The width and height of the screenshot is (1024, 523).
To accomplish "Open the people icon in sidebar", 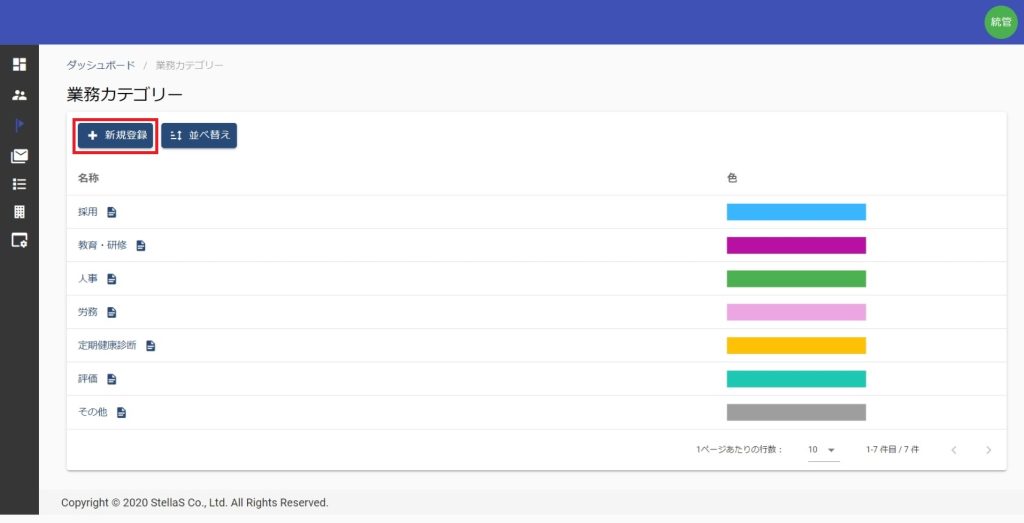I will [x=19, y=96].
